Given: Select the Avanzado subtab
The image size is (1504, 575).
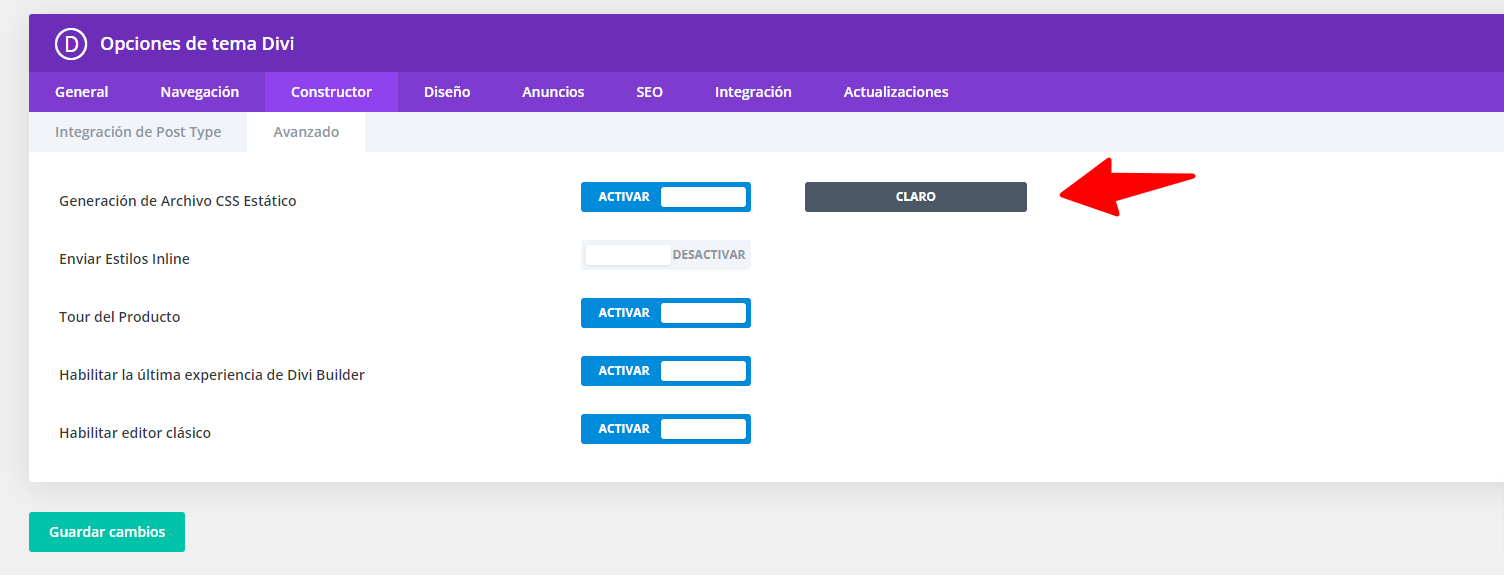Looking at the screenshot, I should tap(306, 132).
